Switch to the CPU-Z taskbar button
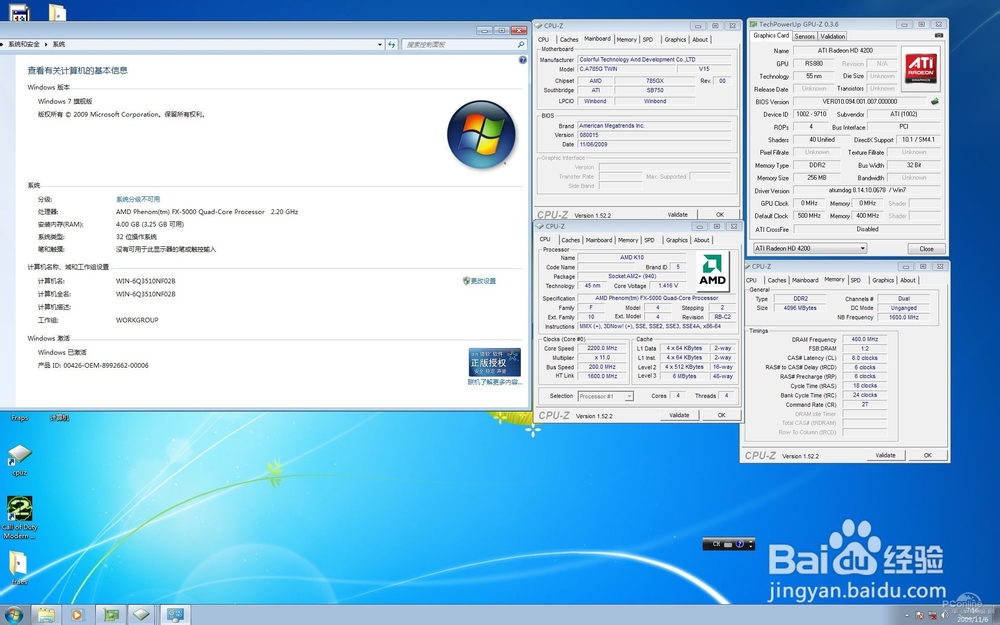Viewport: 1000px width, 625px height. pos(142,615)
